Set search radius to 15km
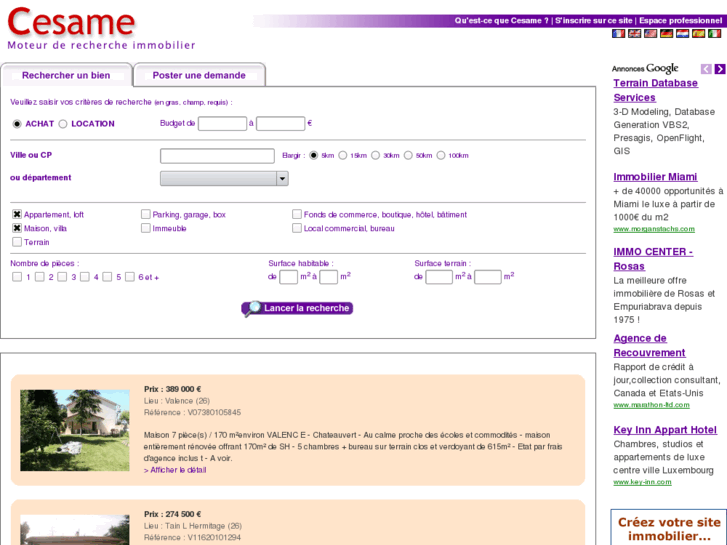Image resolution: width=727 pixels, height=545 pixels. coord(343,155)
